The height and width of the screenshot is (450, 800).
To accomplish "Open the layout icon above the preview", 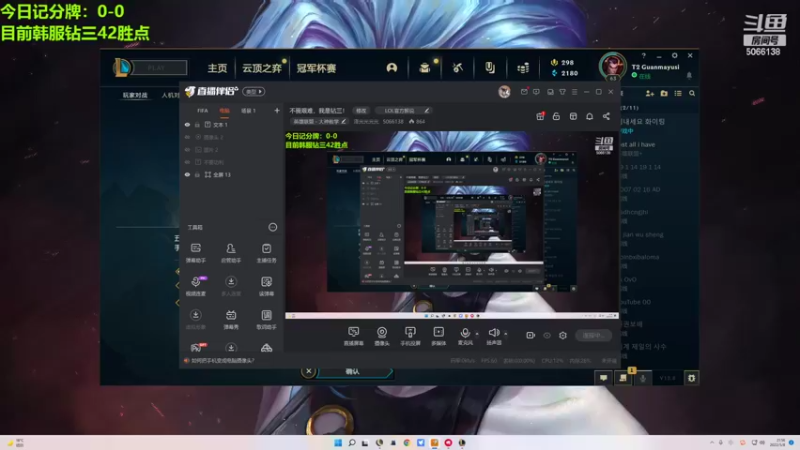I will point(573,116).
